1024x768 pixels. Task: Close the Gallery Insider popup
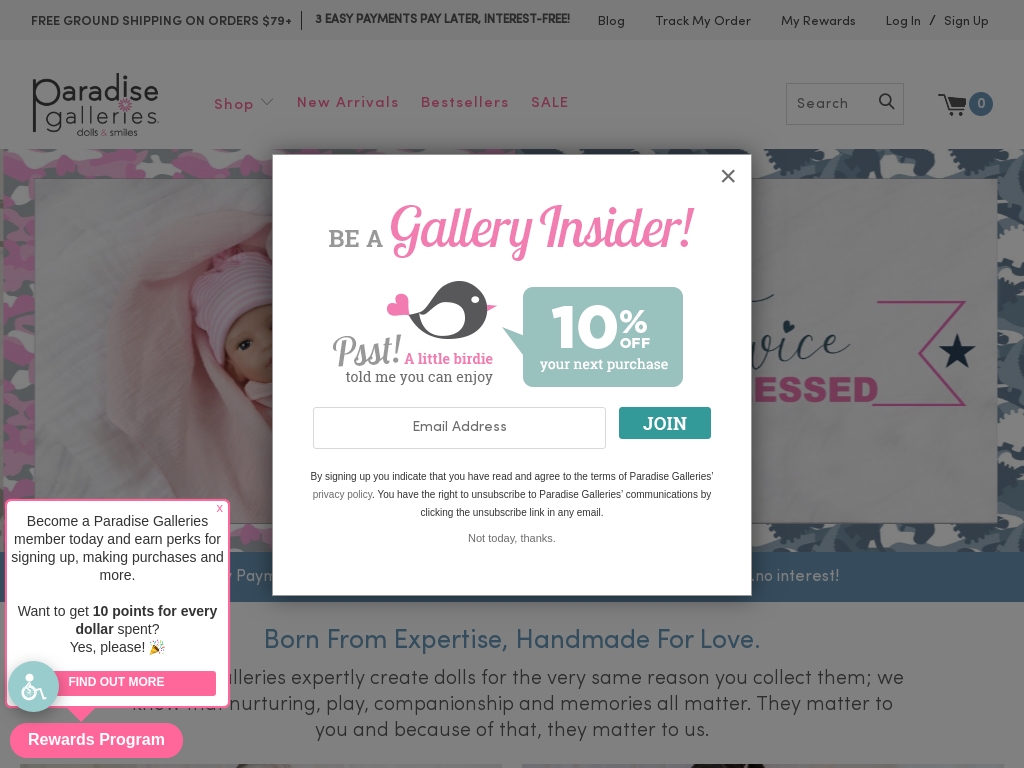point(728,176)
